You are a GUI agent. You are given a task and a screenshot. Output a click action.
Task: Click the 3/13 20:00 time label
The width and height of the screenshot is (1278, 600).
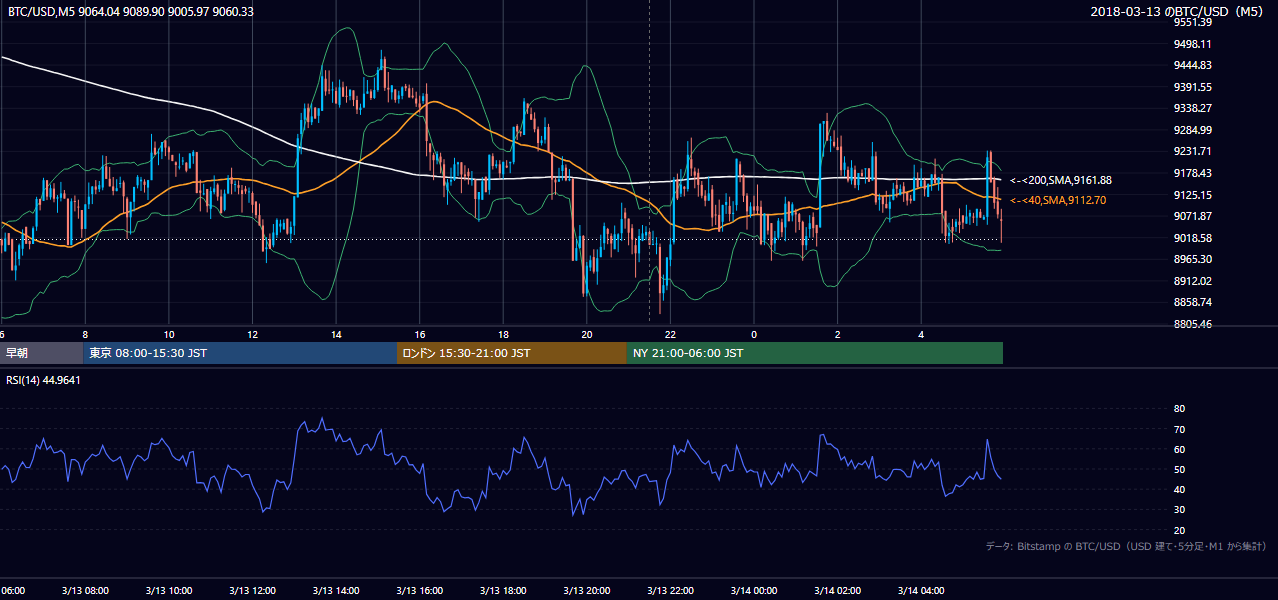click(586, 591)
